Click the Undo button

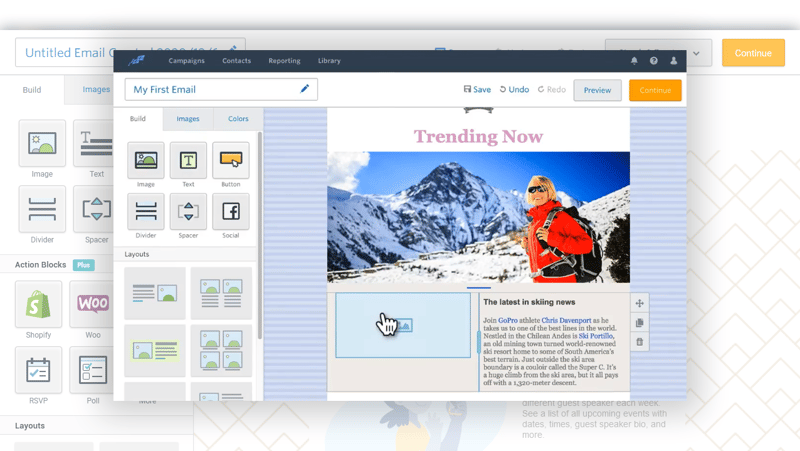click(514, 89)
